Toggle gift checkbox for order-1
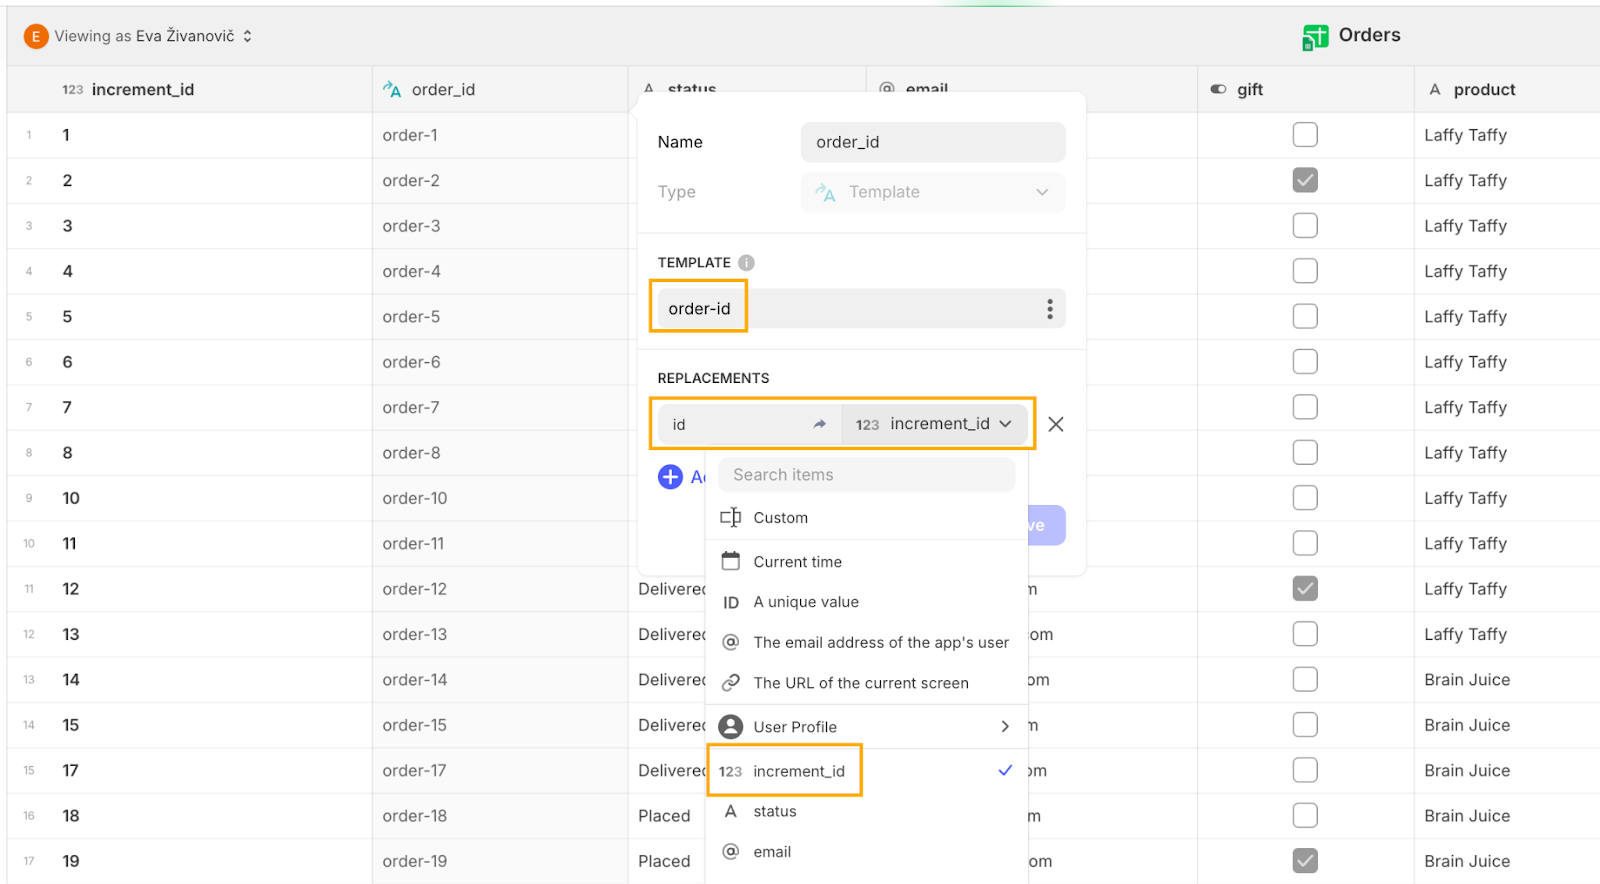 coord(1305,135)
